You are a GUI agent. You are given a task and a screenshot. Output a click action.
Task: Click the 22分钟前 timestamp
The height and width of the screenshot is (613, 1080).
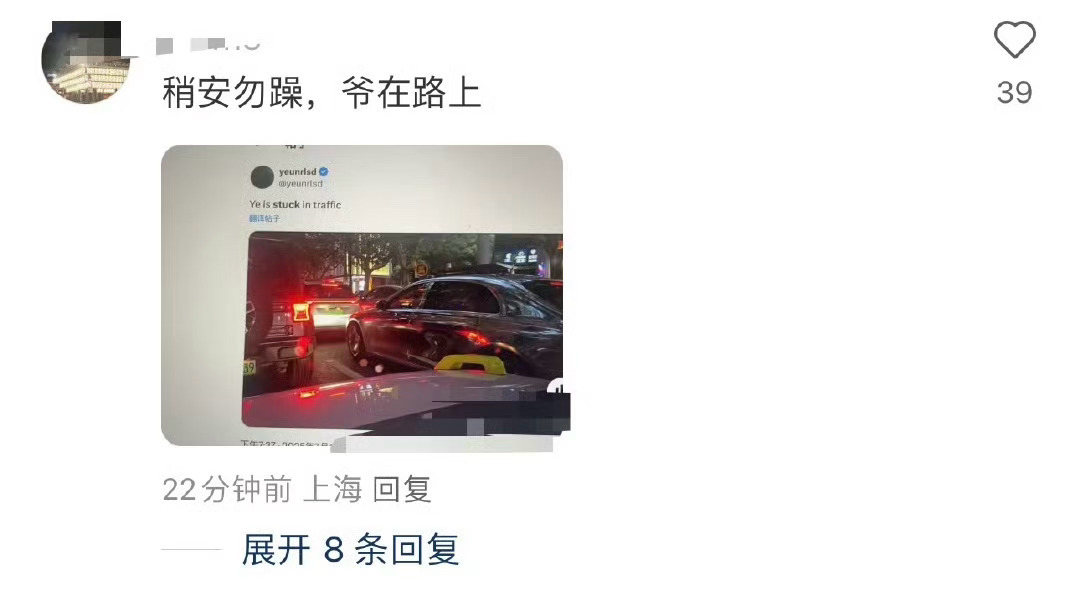click(227, 490)
